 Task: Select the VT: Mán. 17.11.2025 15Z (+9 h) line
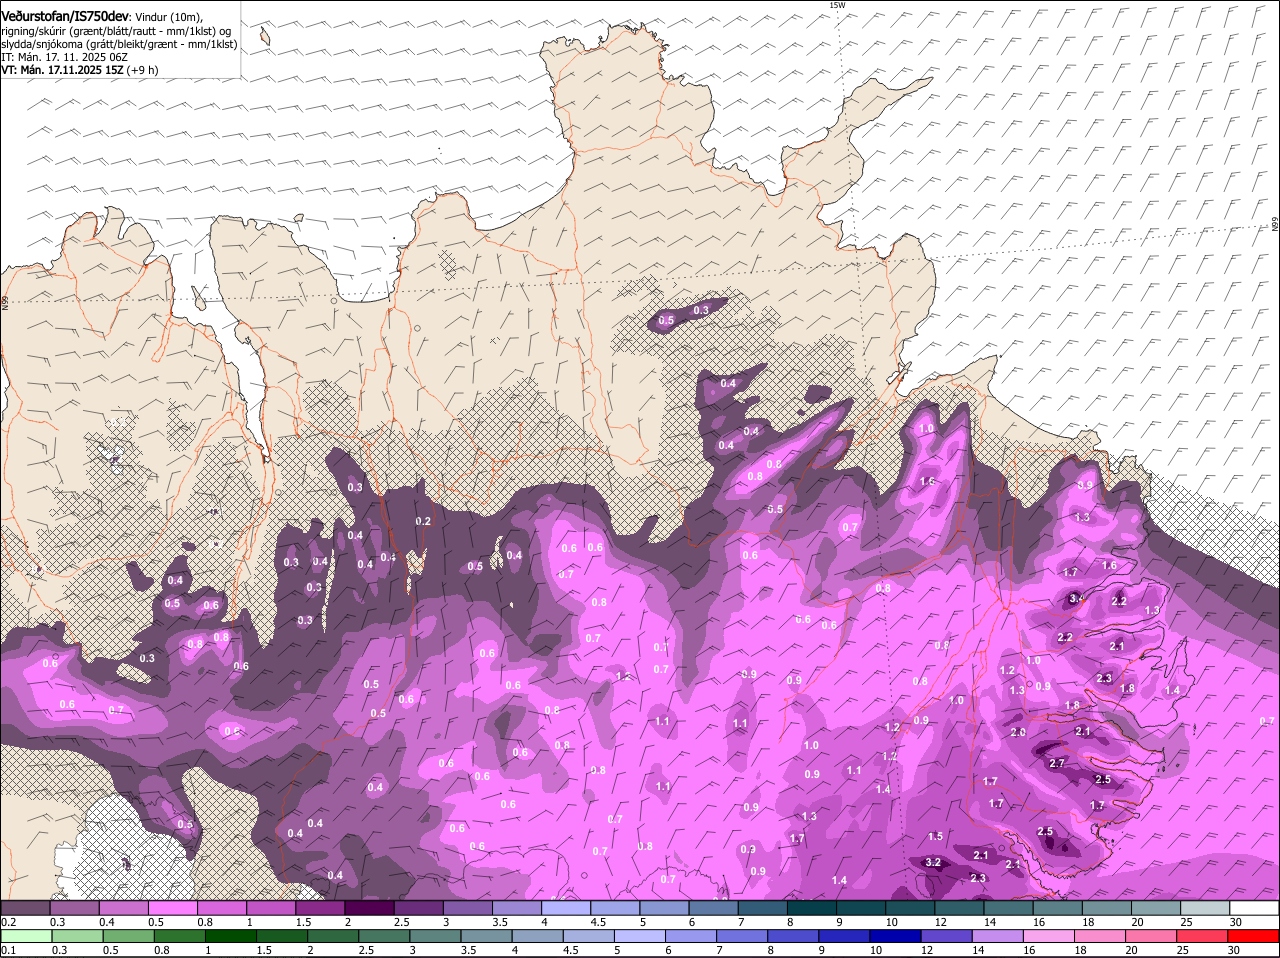(79, 70)
